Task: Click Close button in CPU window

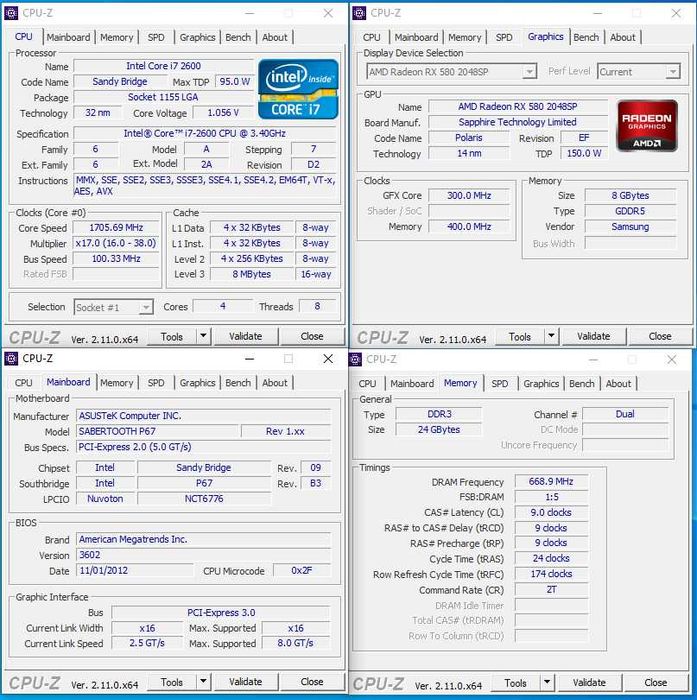Action: click(312, 336)
